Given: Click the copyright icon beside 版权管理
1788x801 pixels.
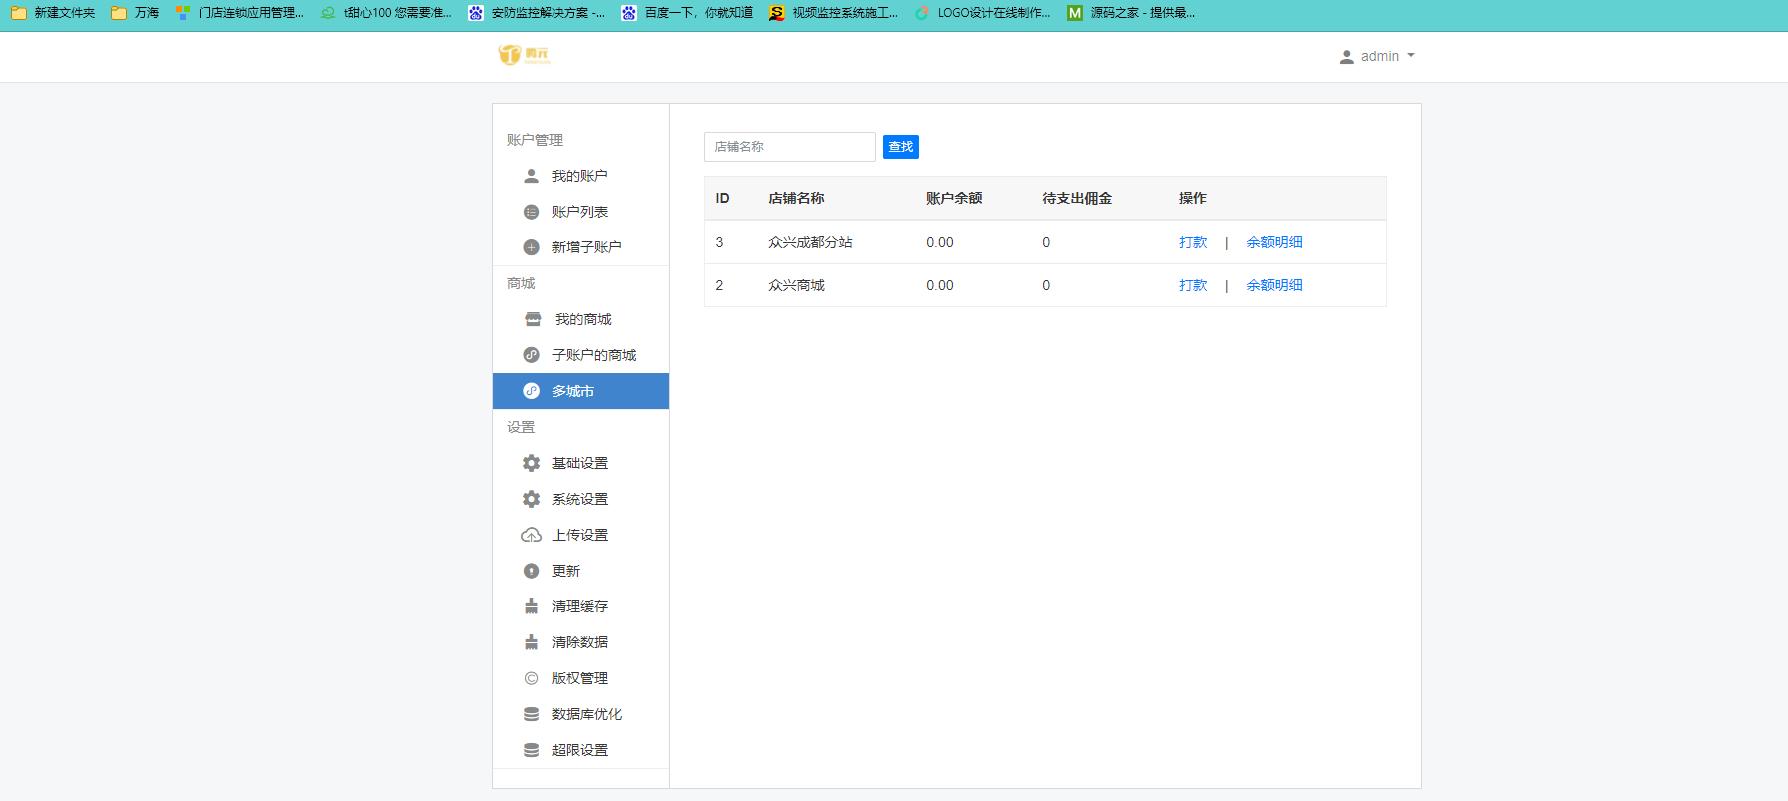Looking at the screenshot, I should [x=531, y=678].
